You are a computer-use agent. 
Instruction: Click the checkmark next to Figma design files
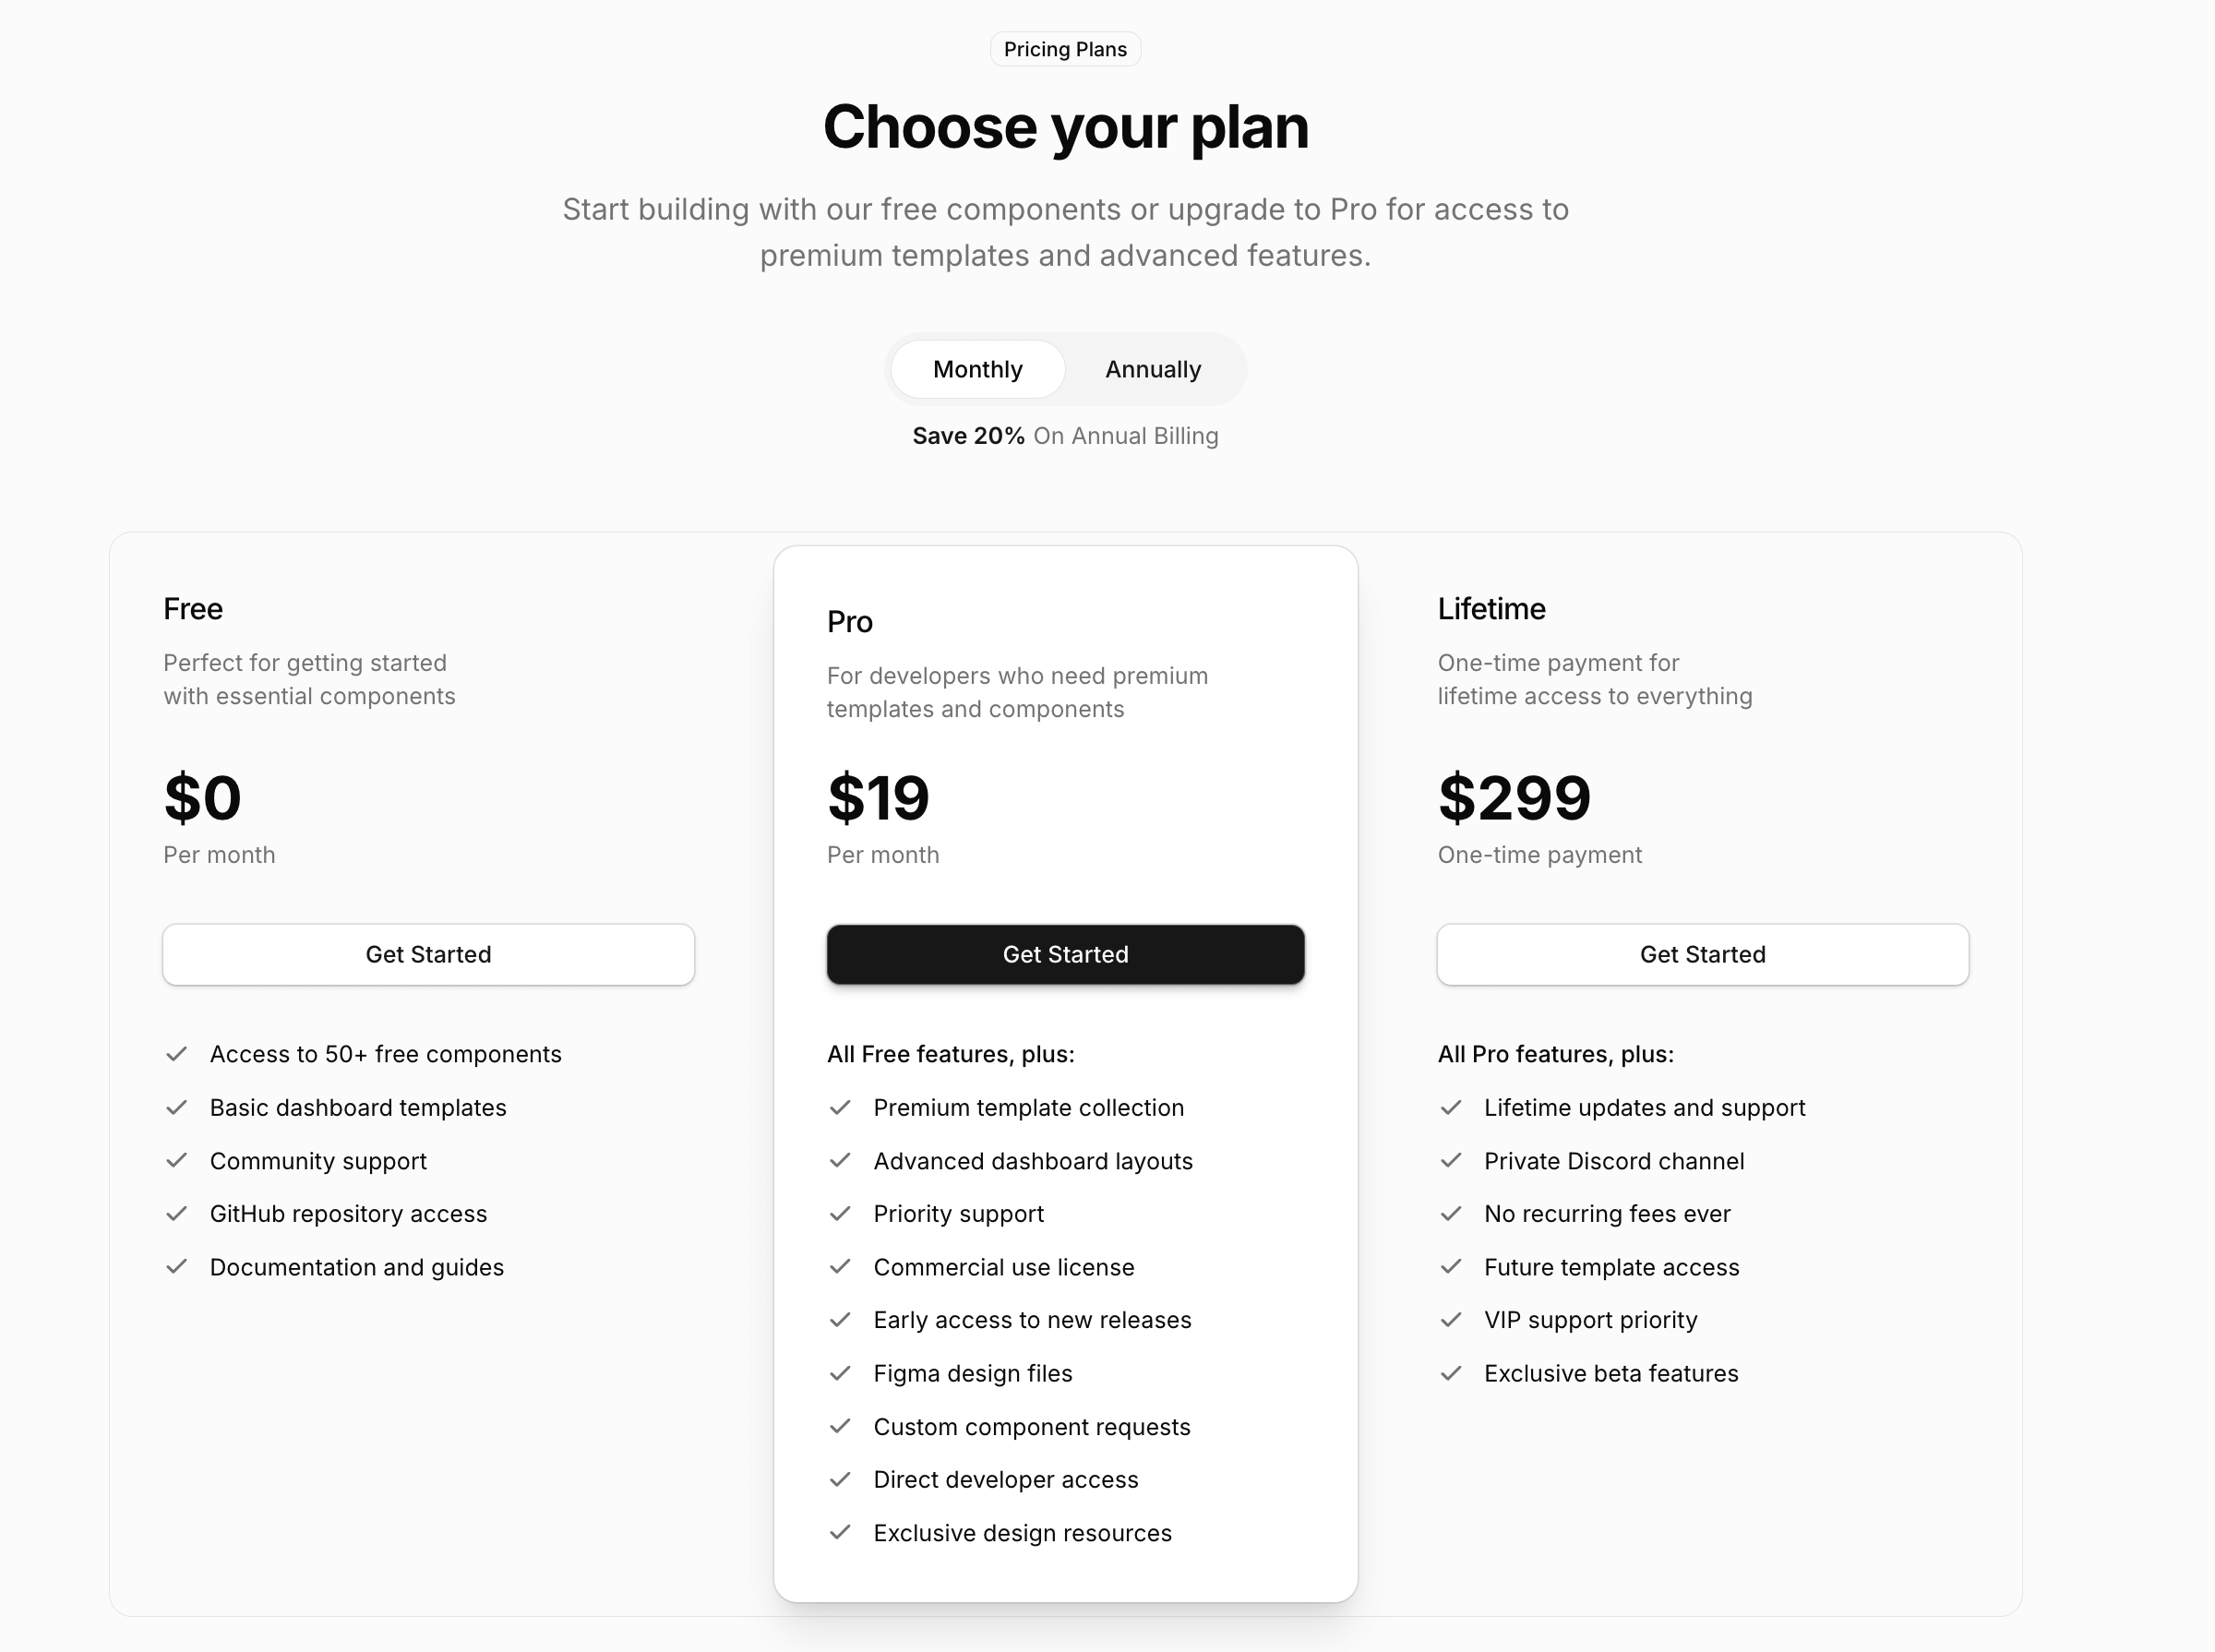[841, 1373]
